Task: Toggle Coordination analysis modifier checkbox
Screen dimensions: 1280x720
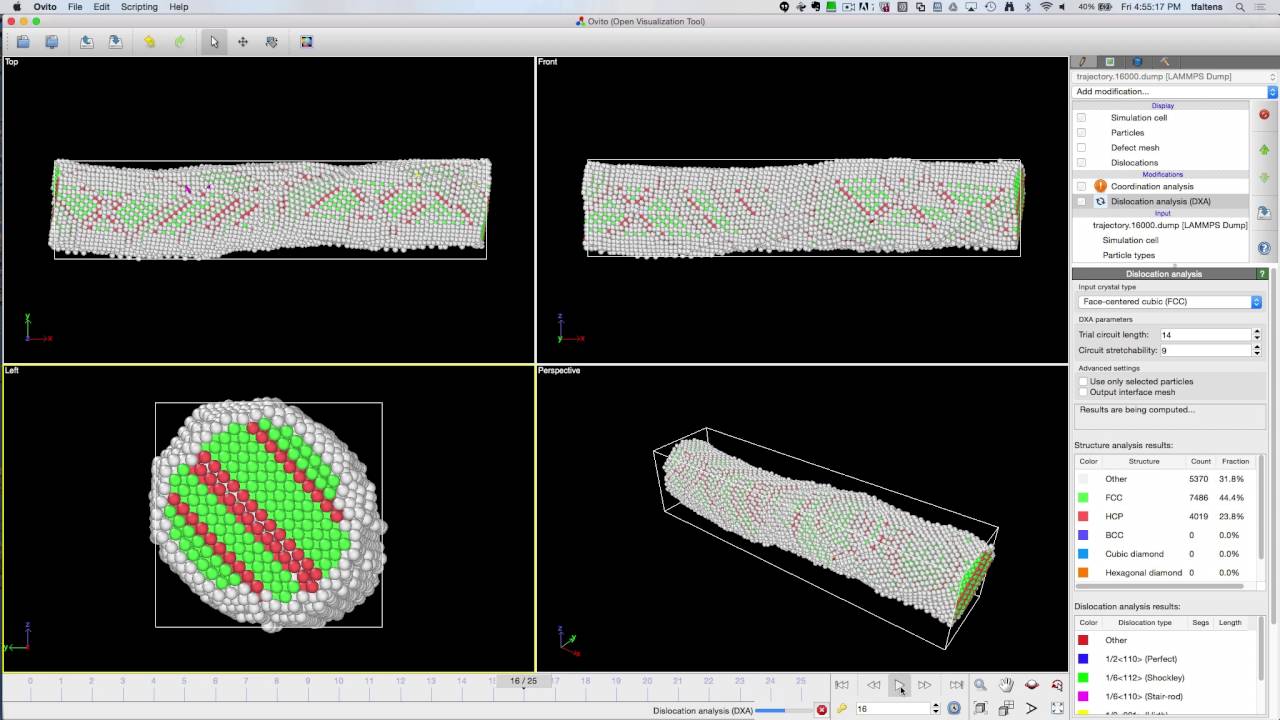Action: click(x=1081, y=186)
